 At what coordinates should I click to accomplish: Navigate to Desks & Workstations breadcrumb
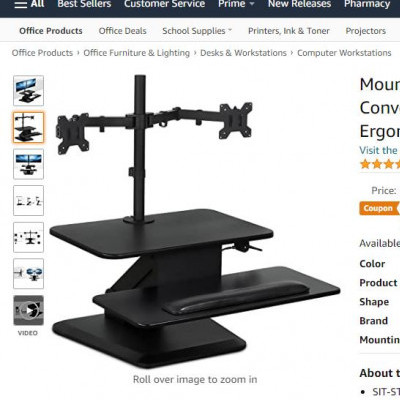coord(243,53)
